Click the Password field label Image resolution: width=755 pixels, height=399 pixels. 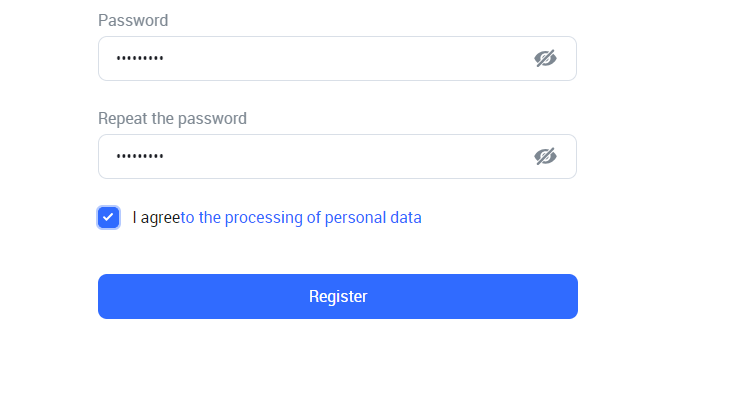coord(133,21)
